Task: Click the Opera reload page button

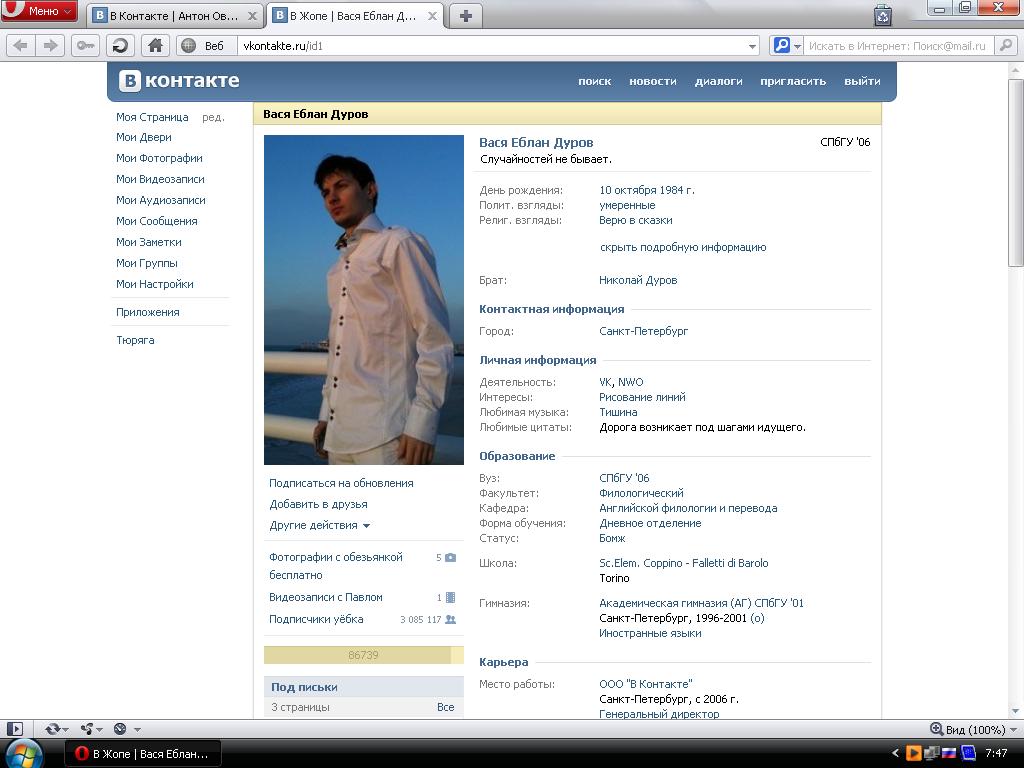Action: click(121, 45)
